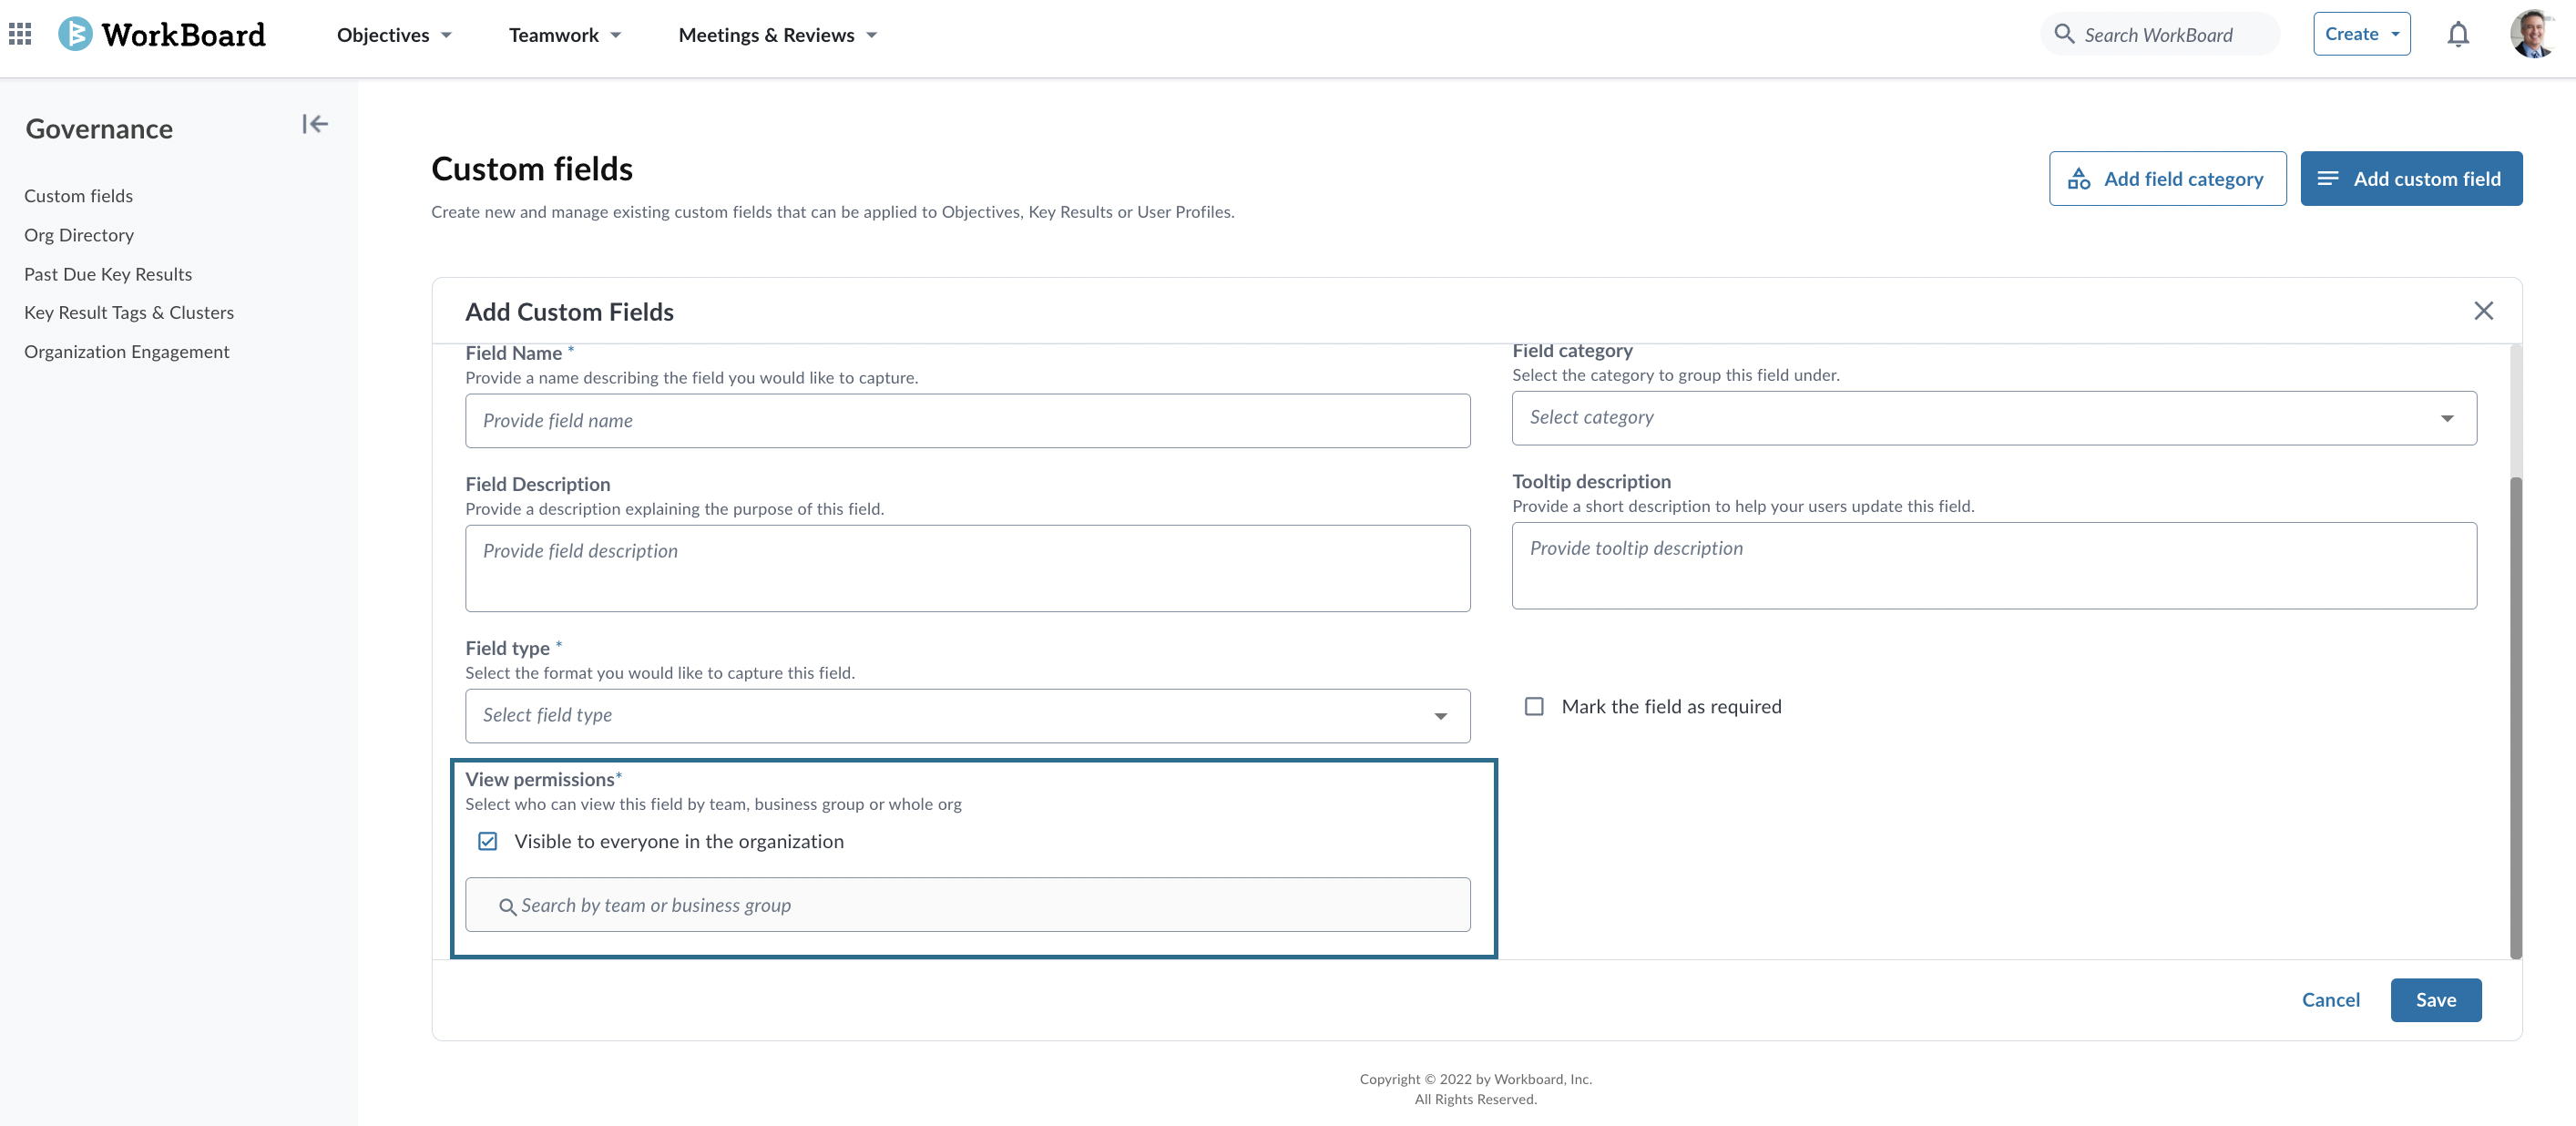Open the notifications bell
The width and height of the screenshot is (2576, 1126).
click(x=2458, y=35)
